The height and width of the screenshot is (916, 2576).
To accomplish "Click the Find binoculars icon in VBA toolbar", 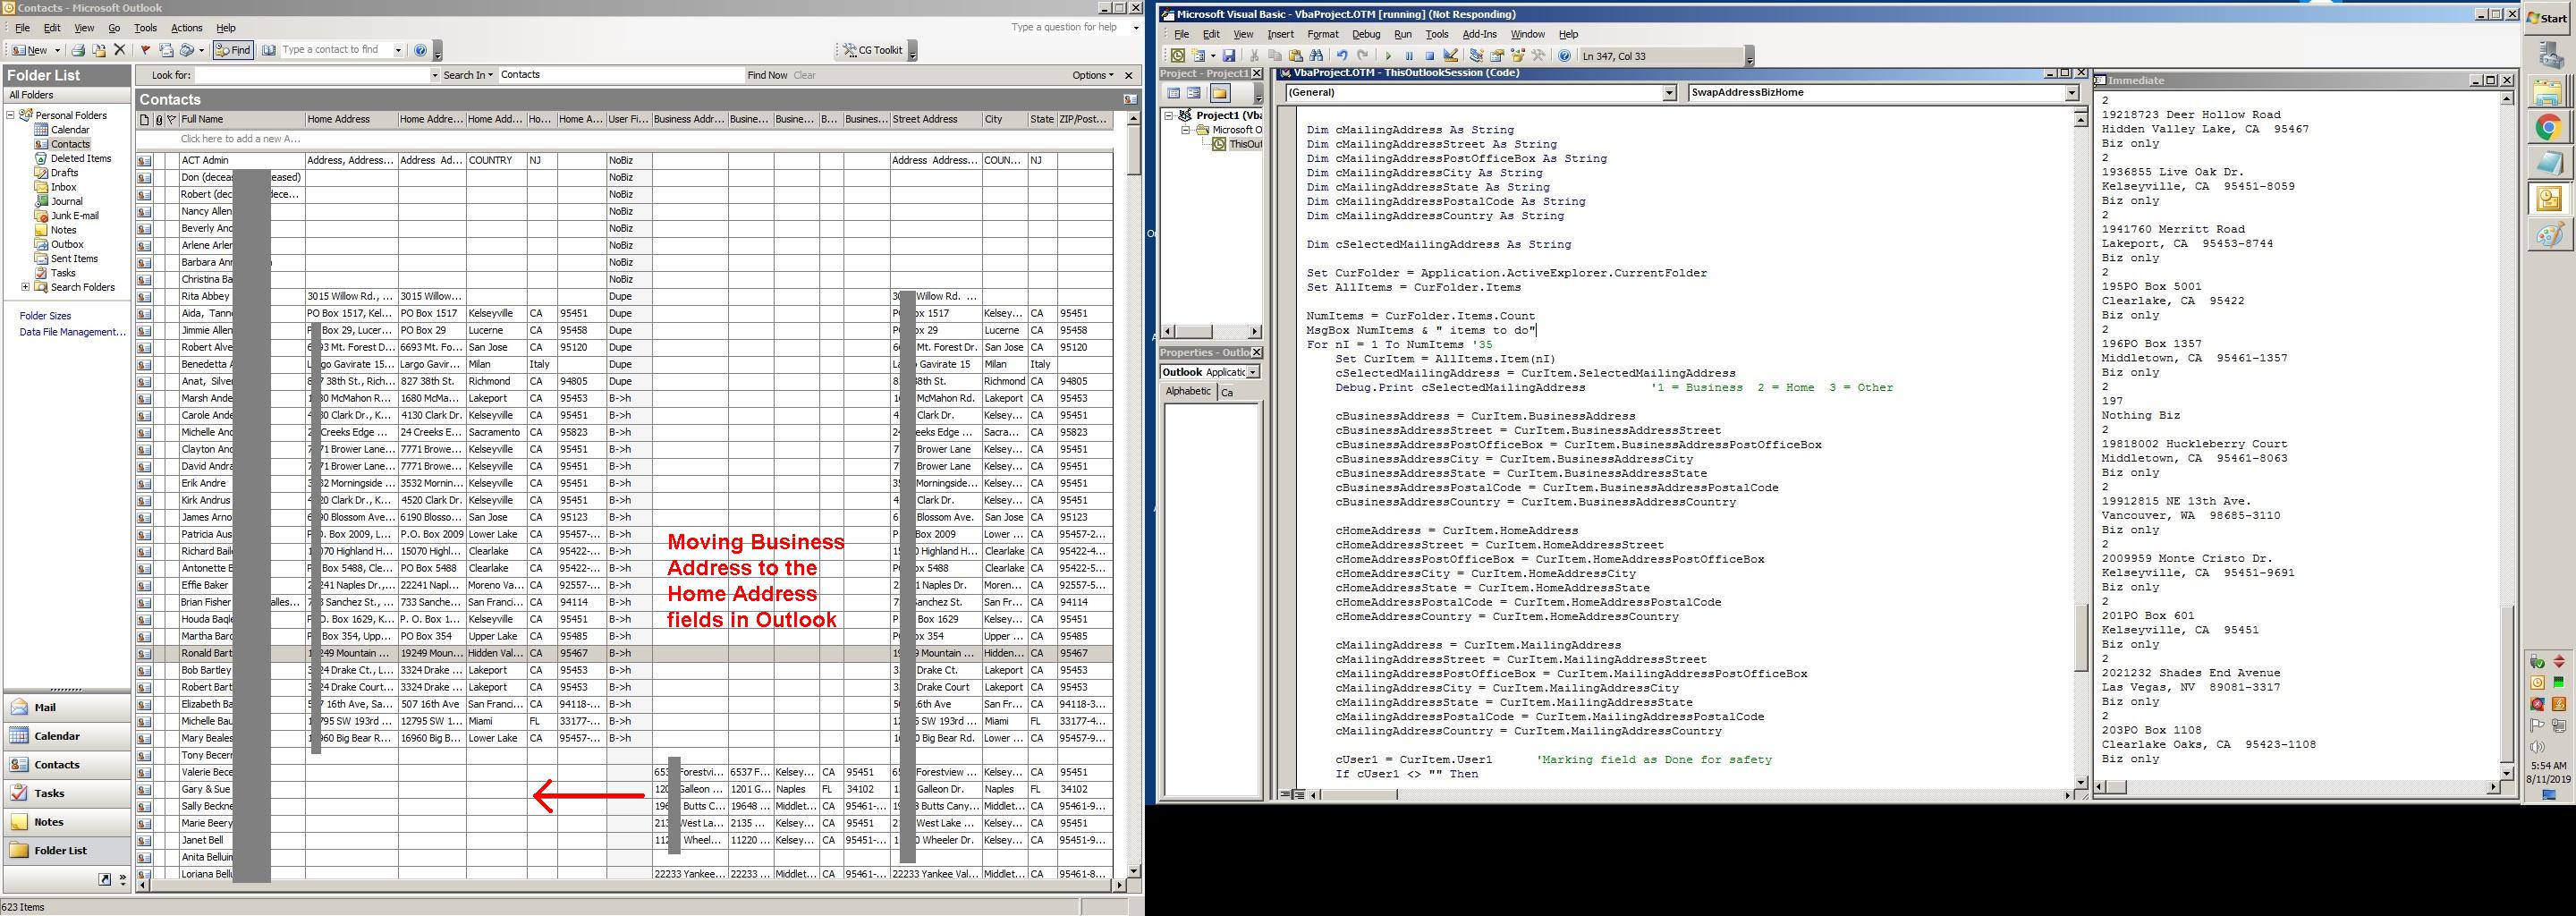I will point(1316,56).
